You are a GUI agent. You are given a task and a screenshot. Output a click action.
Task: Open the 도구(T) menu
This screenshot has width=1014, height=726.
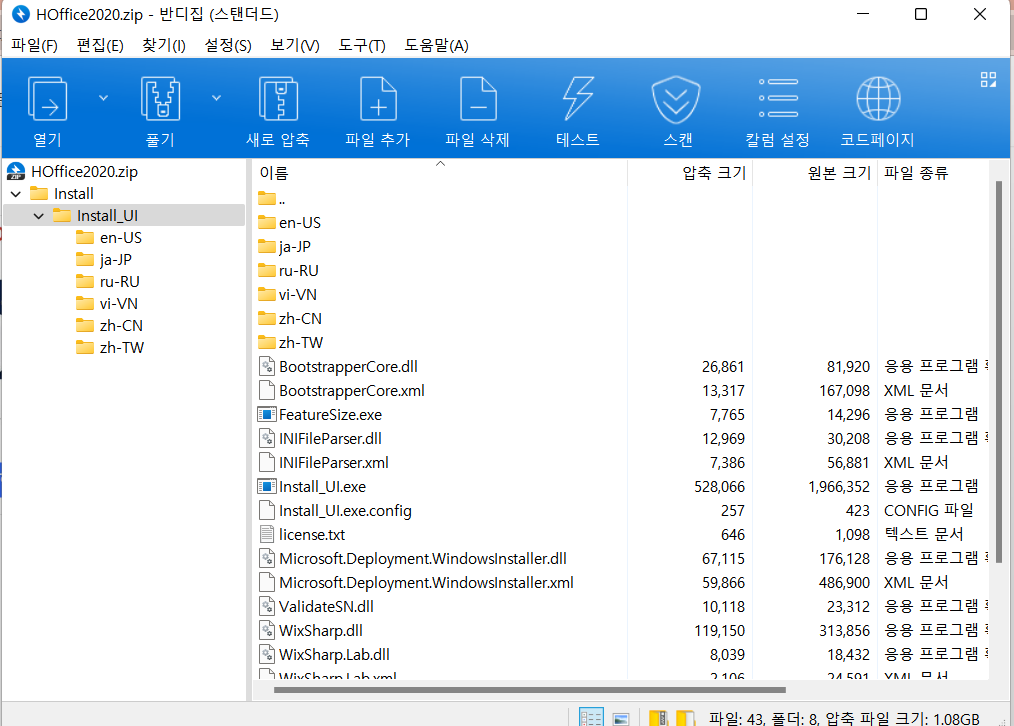361,45
